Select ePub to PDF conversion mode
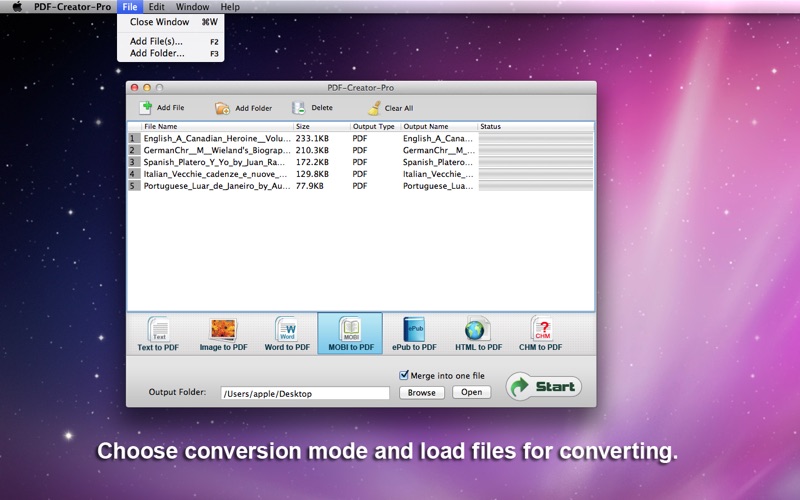The image size is (800, 500). [x=414, y=334]
